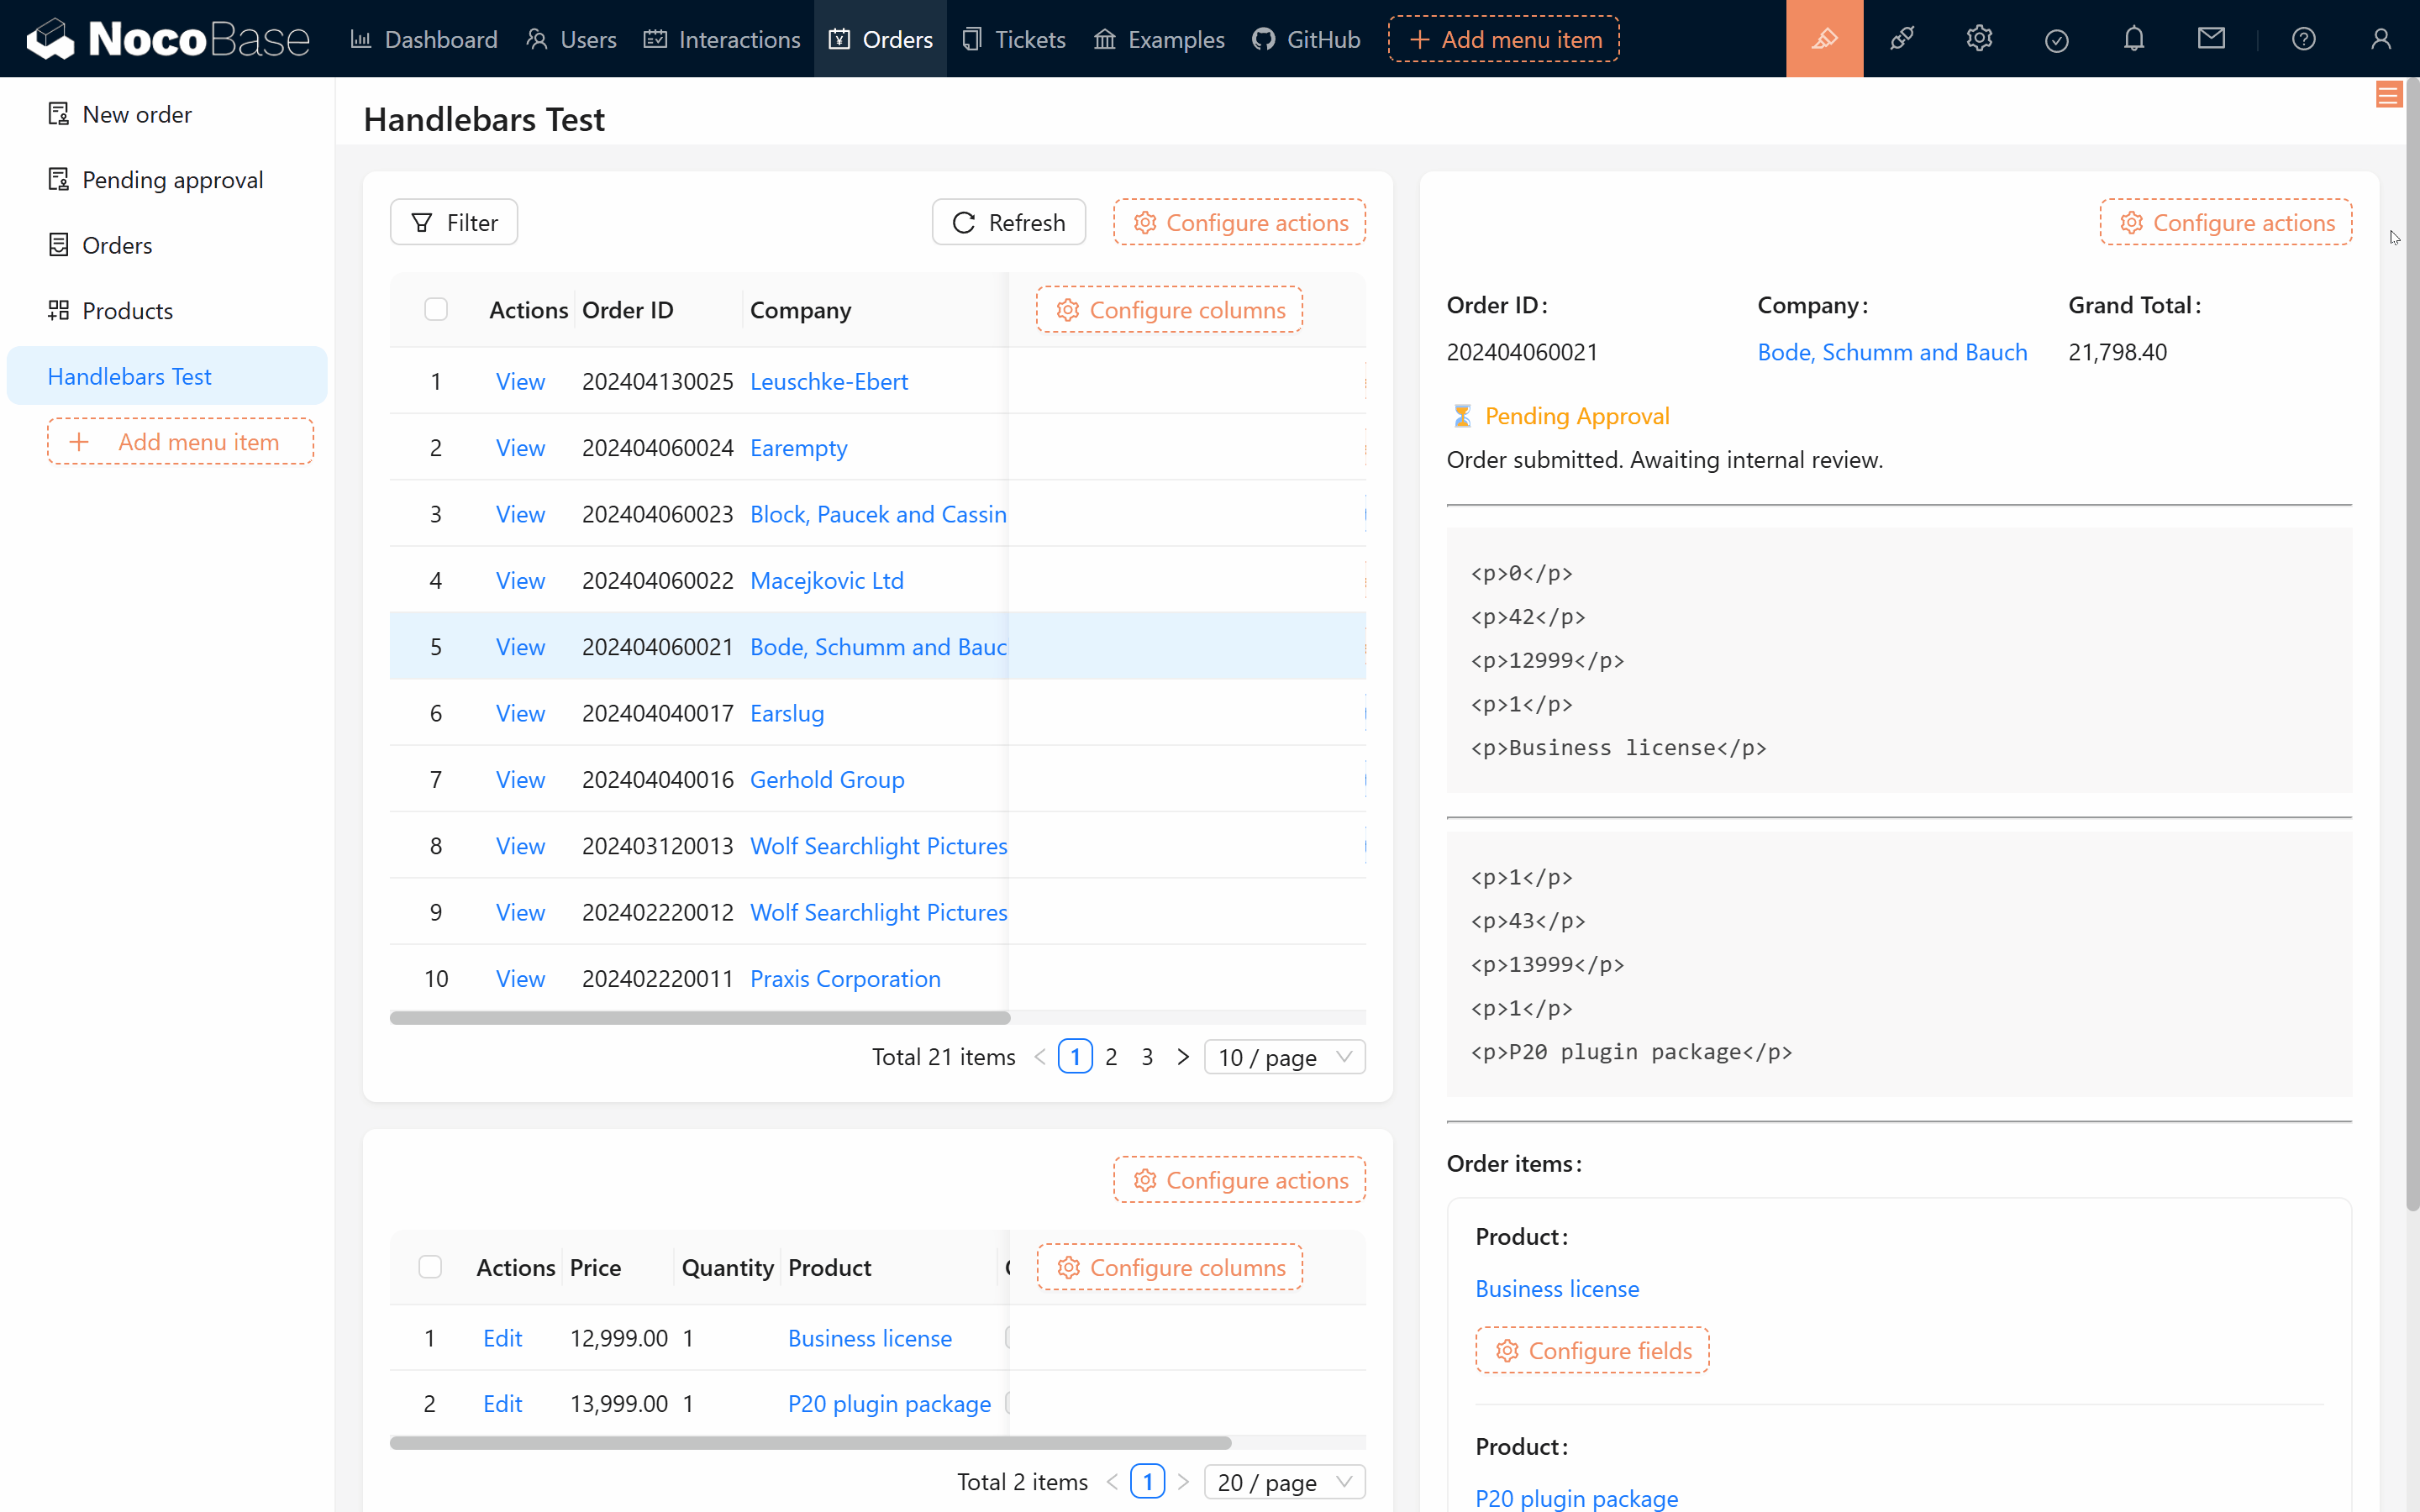Open the 20 / page size dropdown
Image resolution: width=2420 pixels, height=1512 pixels.
click(1284, 1482)
